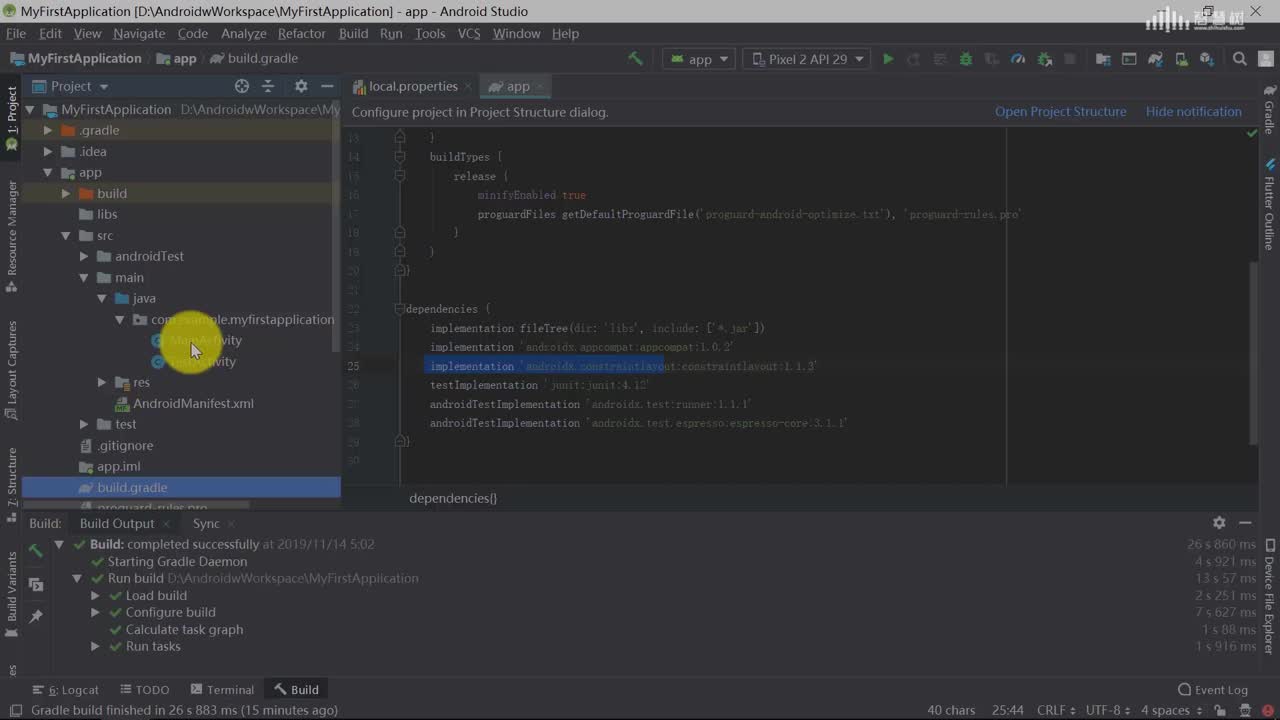Image resolution: width=1280 pixels, height=720 pixels.
Task: Select .gitignore file in project tree
Action: [125, 445]
